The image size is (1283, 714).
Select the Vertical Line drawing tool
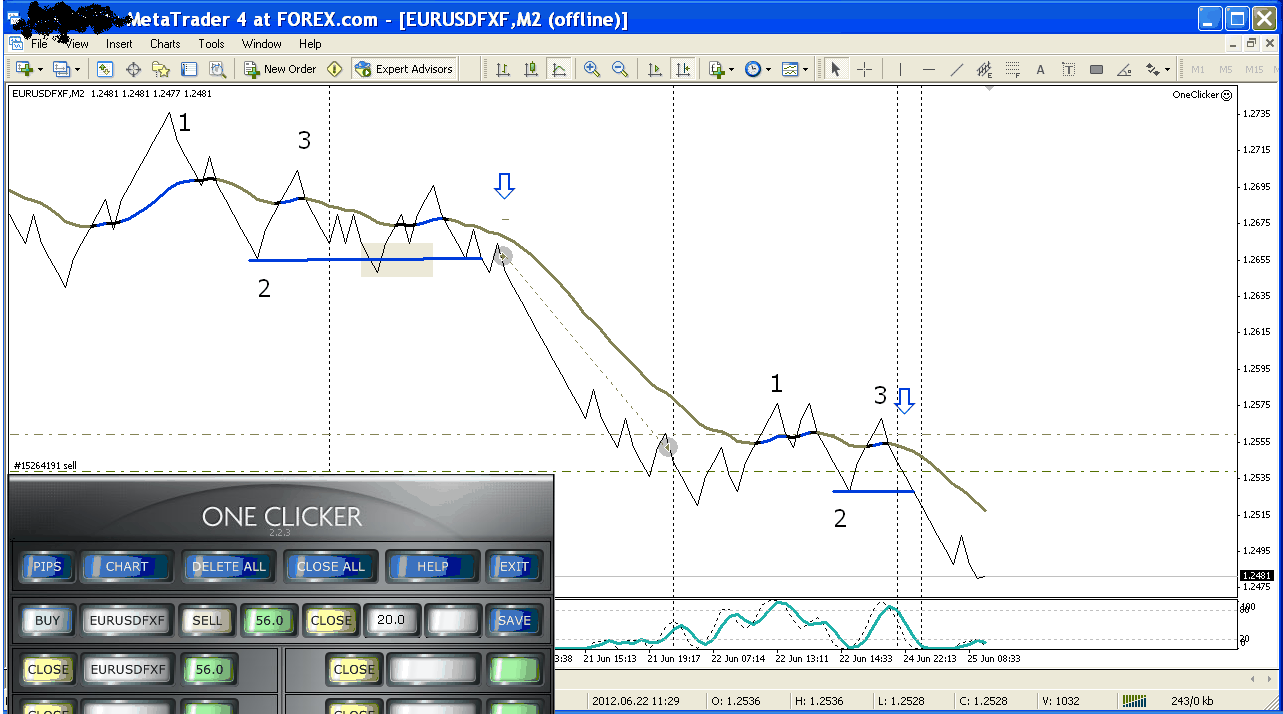(900, 69)
